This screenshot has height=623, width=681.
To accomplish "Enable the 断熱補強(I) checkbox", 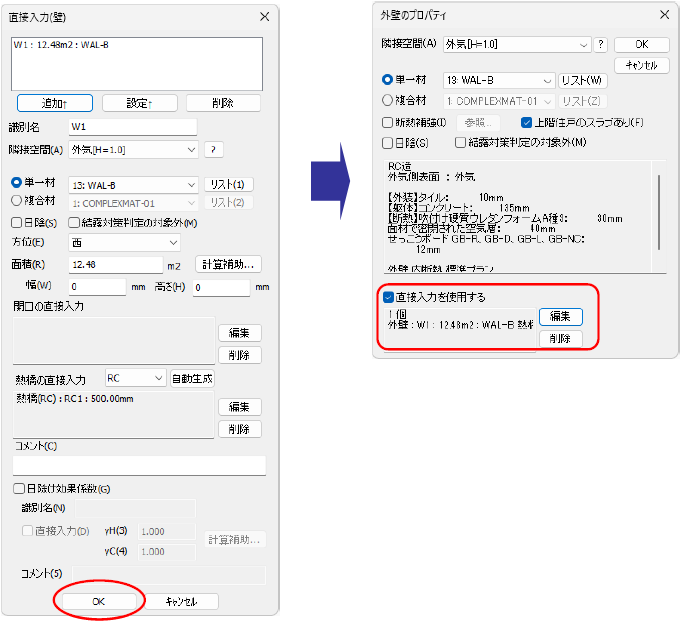I will click(388, 122).
